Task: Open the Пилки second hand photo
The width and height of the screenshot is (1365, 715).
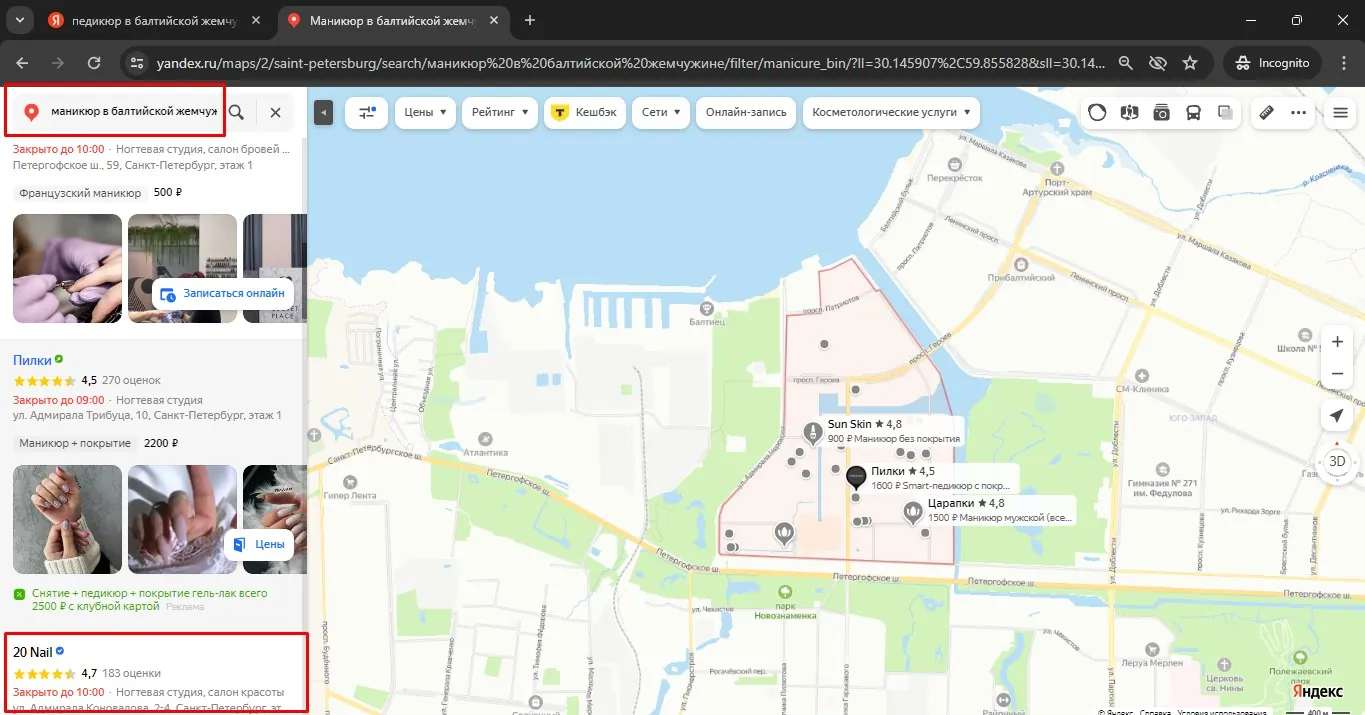Action: click(182, 519)
